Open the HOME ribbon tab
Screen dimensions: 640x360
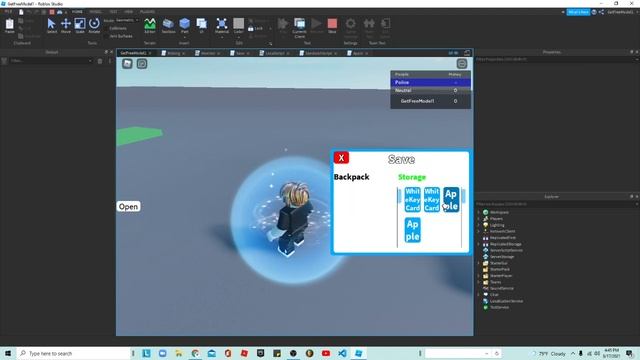(77, 12)
